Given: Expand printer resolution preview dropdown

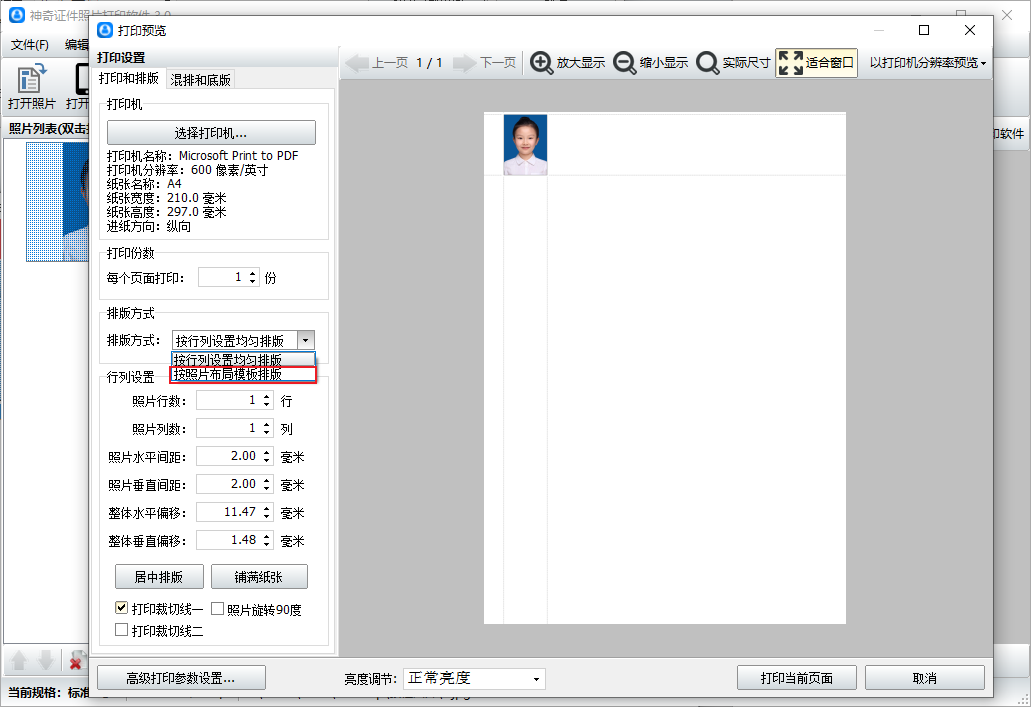Looking at the screenshot, I should click(x=927, y=63).
